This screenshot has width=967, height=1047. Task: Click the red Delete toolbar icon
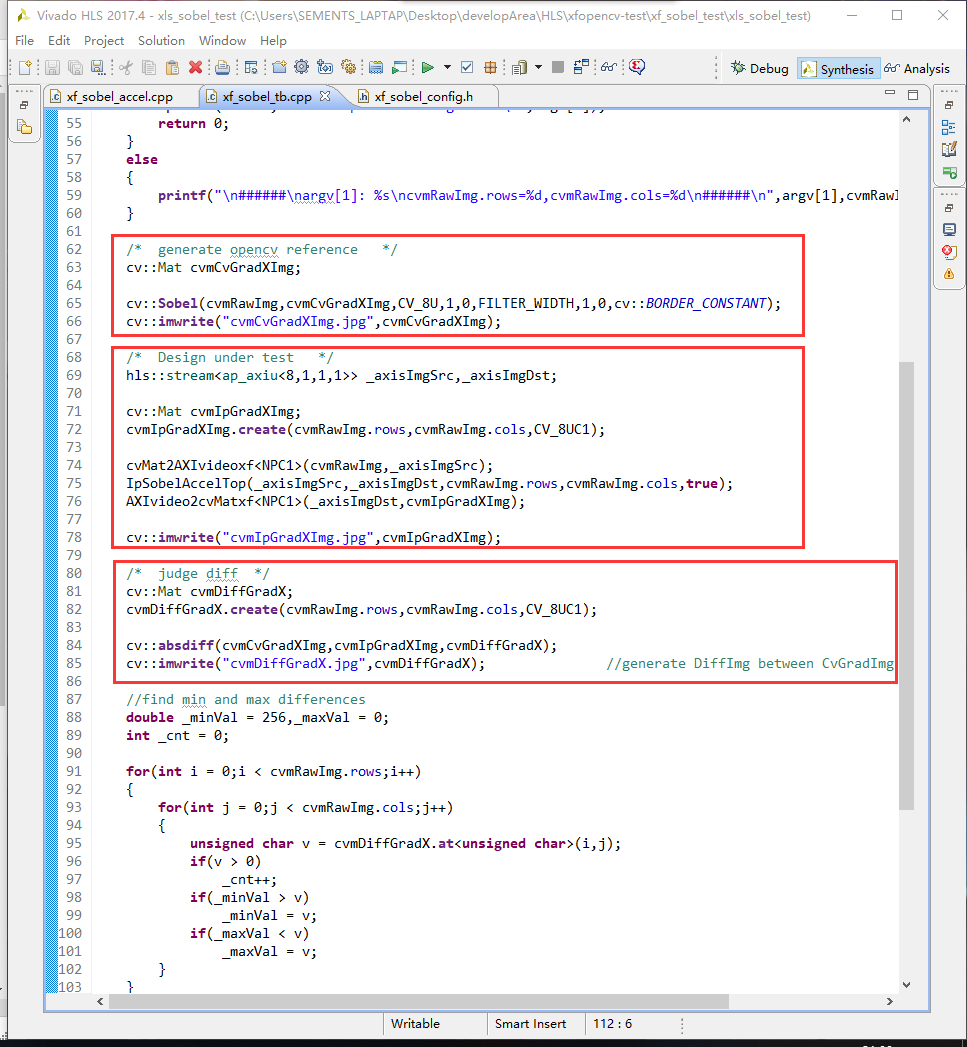[196, 67]
